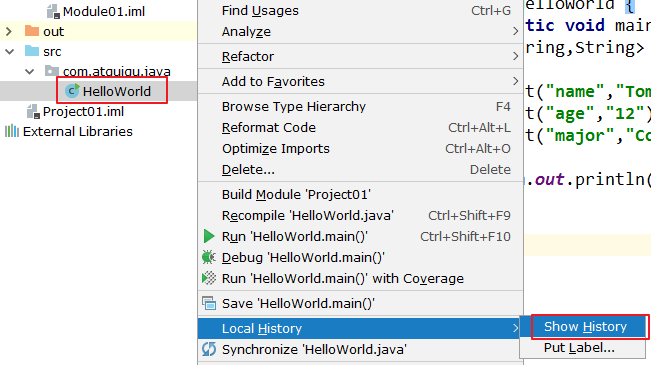The image size is (651, 365).
Task: Expand the out folder
Action: pyautogui.click(x=9, y=31)
